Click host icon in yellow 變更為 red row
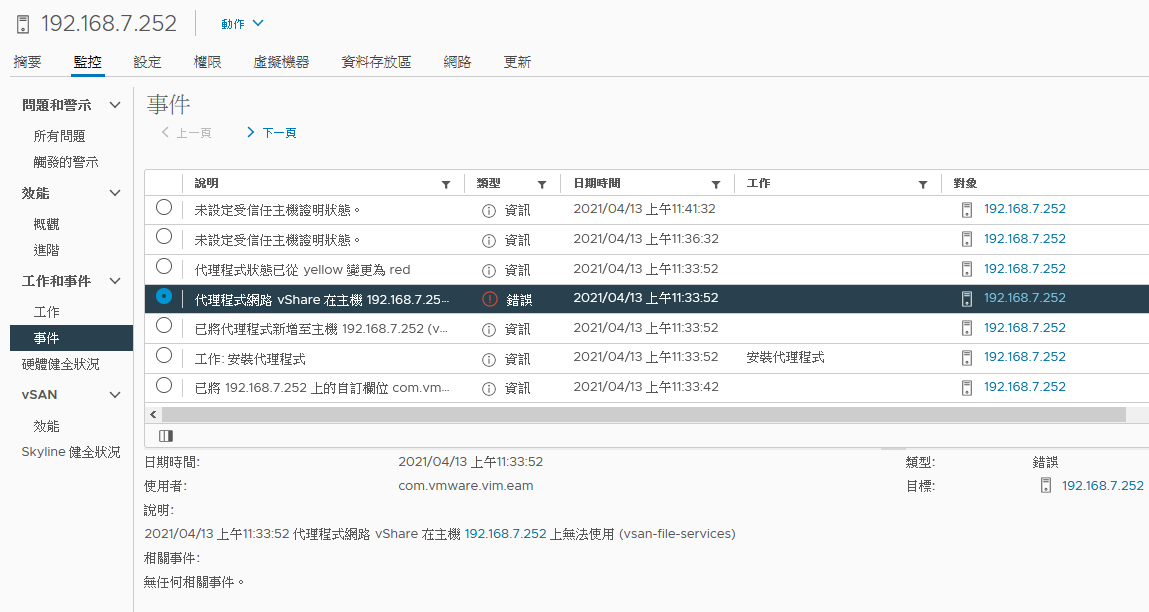 pos(967,269)
